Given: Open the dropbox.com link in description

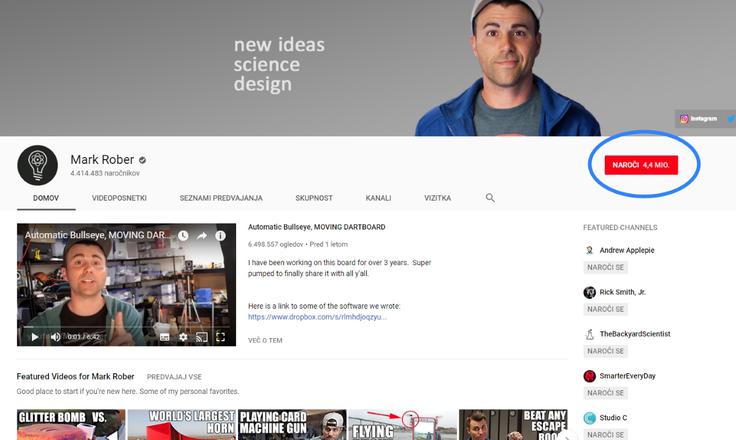Looking at the screenshot, I should click(x=317, y=317).
